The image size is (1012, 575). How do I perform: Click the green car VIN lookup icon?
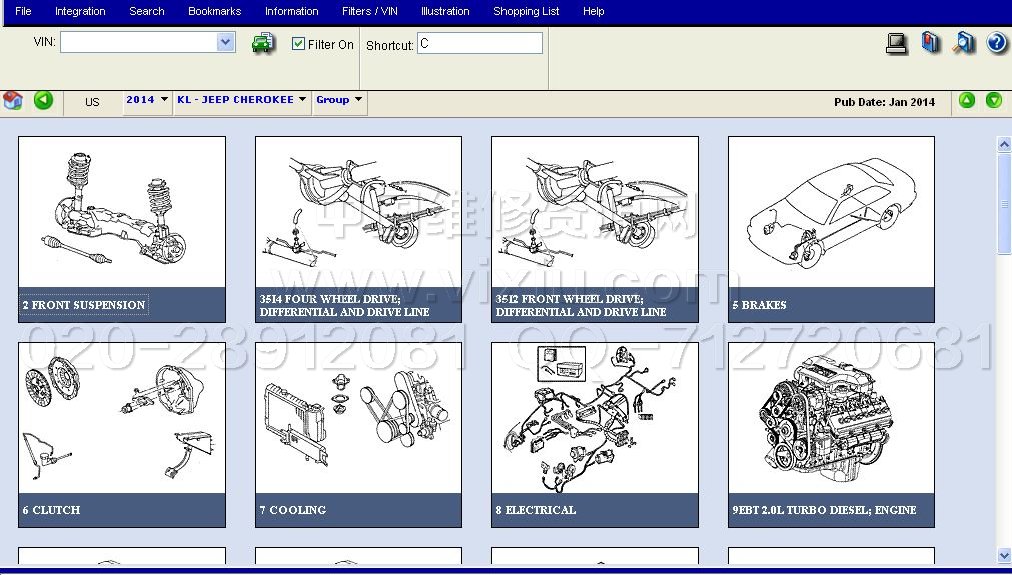coord(263,43)
